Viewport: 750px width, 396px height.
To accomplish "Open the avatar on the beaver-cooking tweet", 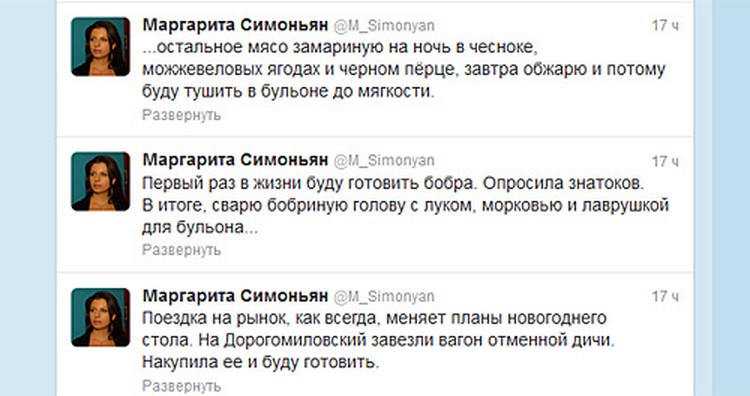I will [x=100, y=182].
